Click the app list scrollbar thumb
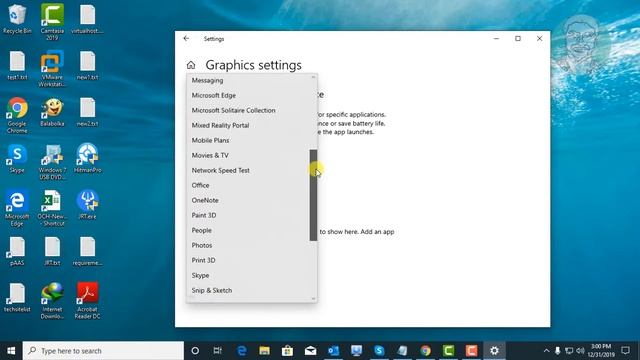Viewport: 640px width, 360px height. (313, 195)
